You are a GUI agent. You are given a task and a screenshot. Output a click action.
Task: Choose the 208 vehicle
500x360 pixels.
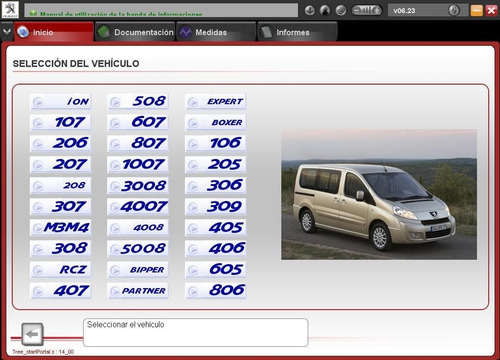coord(60,186)
